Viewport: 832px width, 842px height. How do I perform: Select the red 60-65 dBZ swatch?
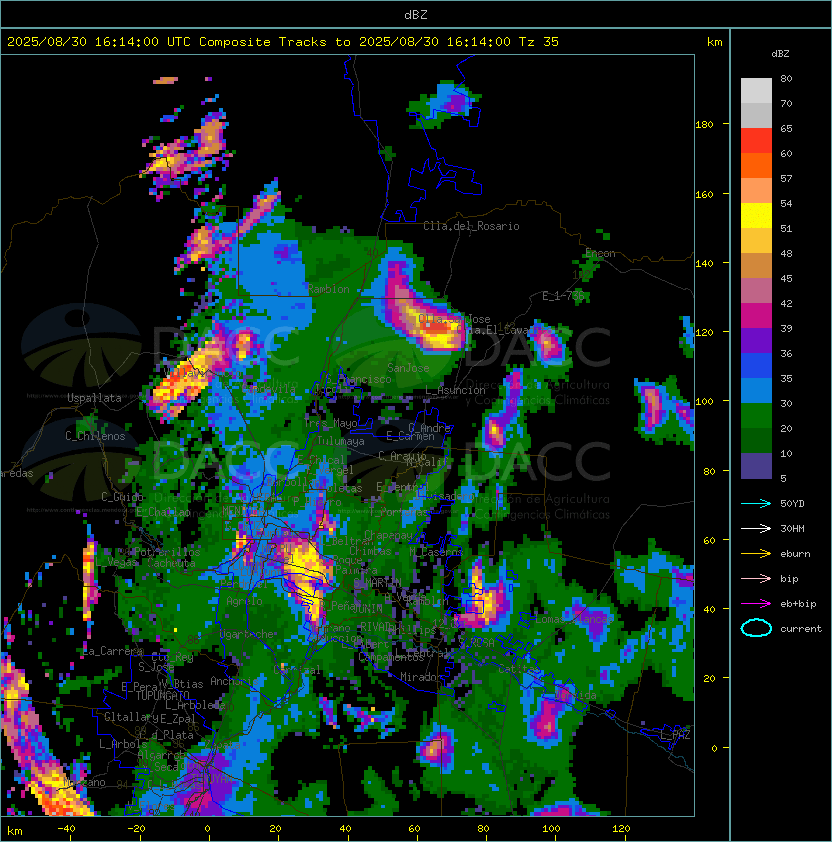[756, 141]
